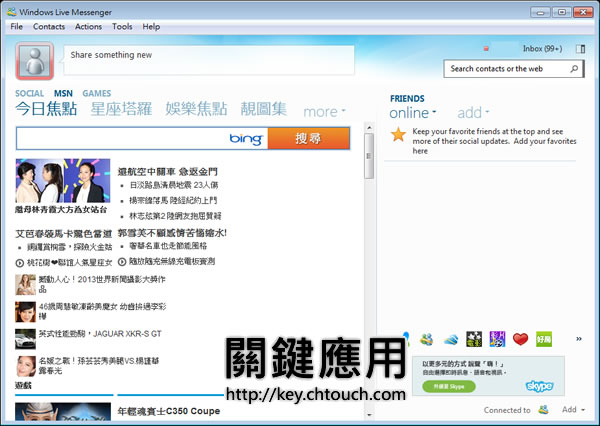Image resolution: width=600 pixels, height=426 pixels.
Task: Select the 今日焦點 tab
Action: (x=46, y=109)
